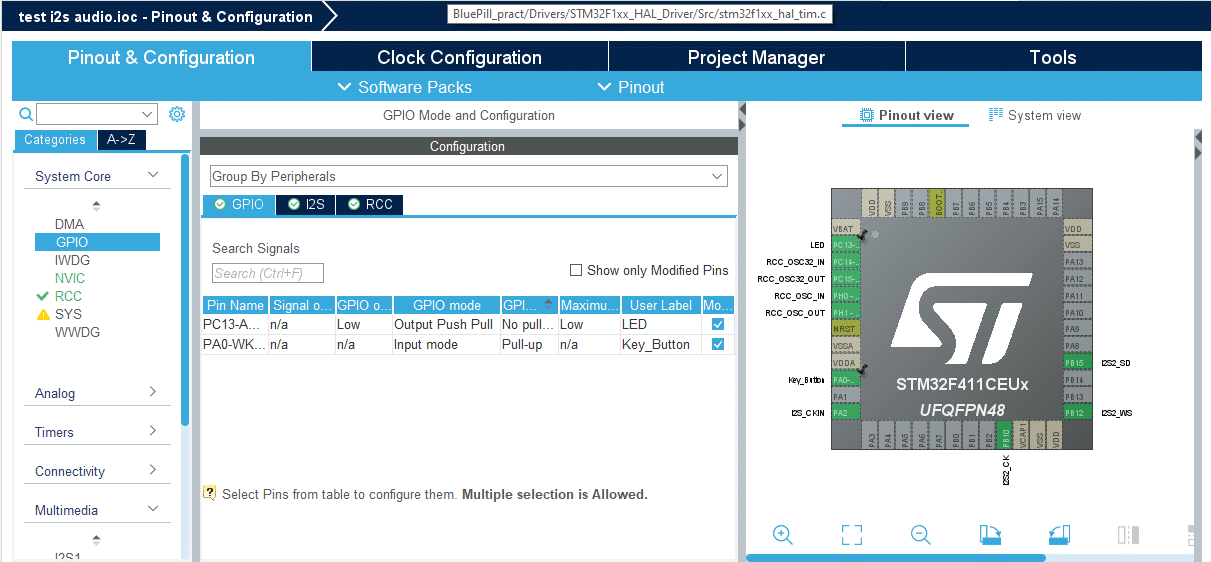Click the Search Signals input field

click(x=268, y=273)
